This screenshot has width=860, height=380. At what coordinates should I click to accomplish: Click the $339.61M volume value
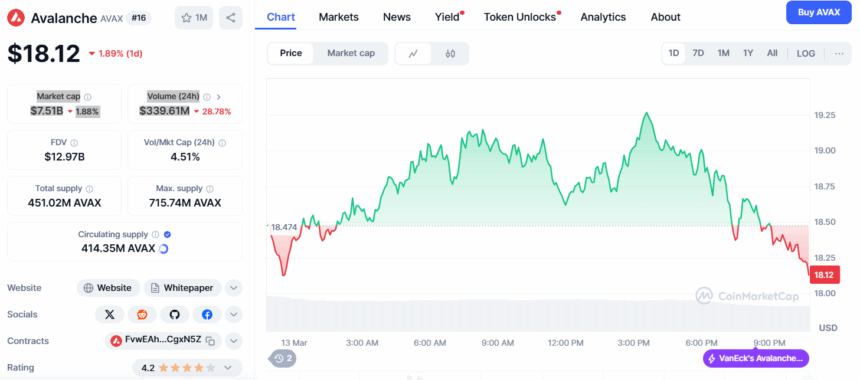[164, 111]
